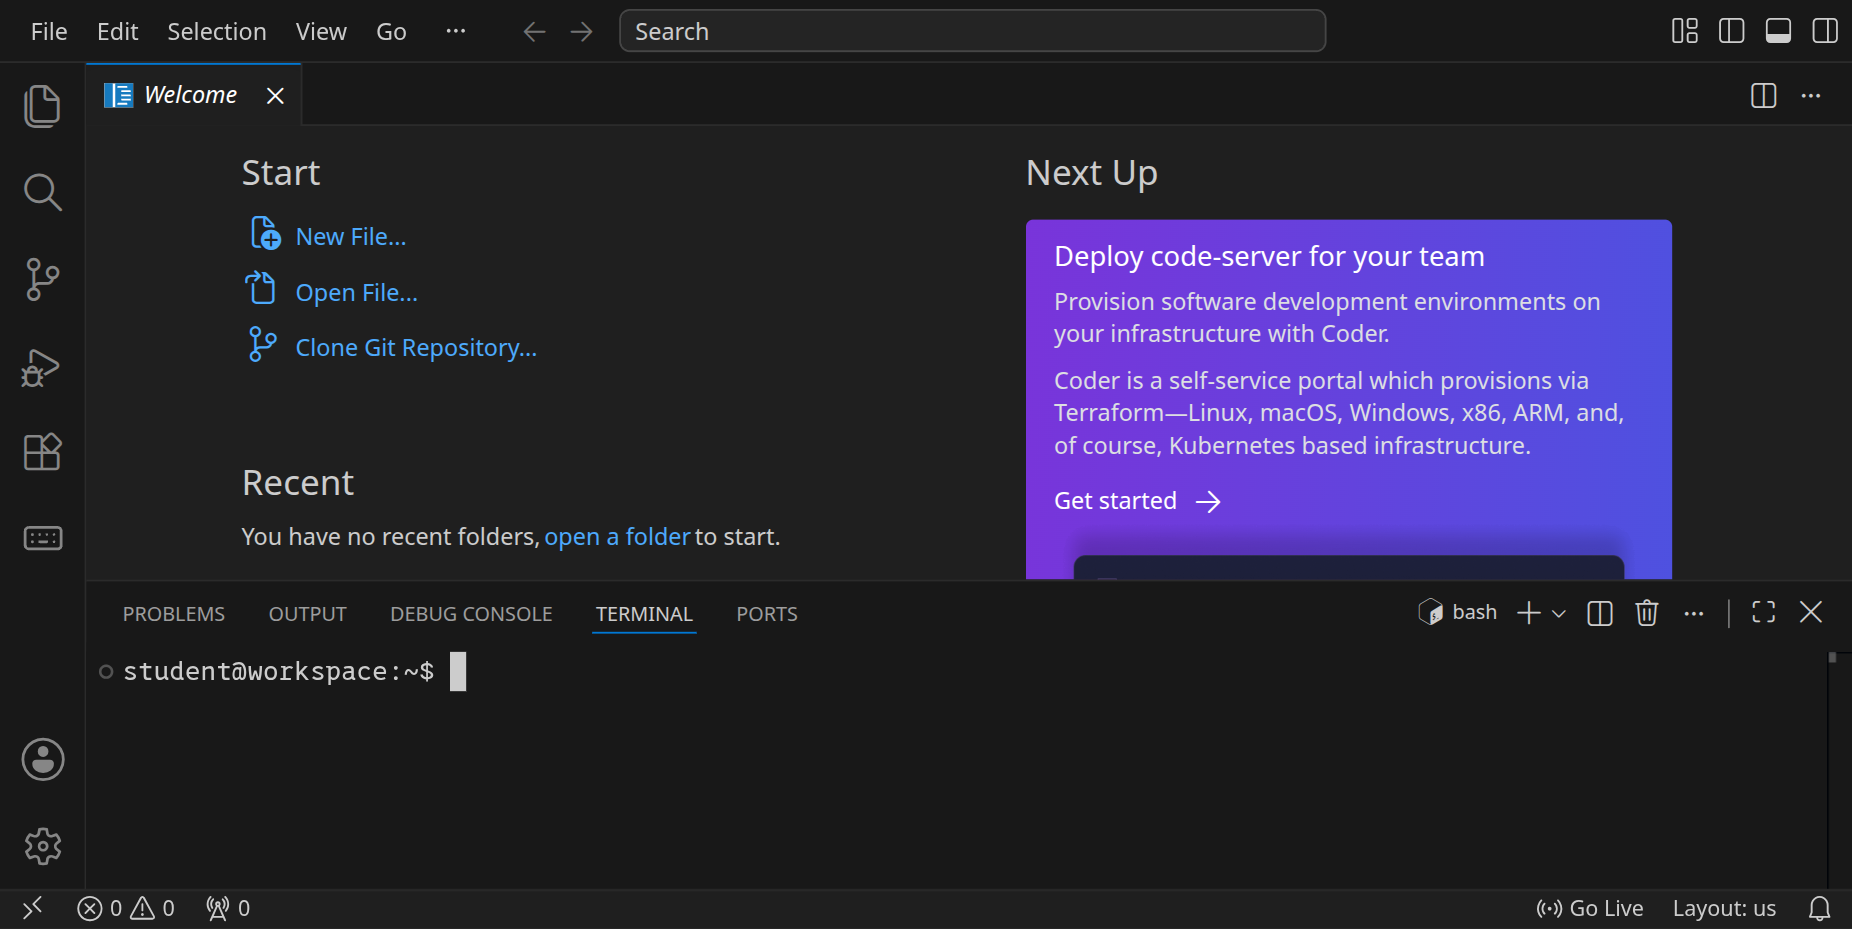Open Customize Layout in title bar
The image size is (1852, 929).
1685,31
